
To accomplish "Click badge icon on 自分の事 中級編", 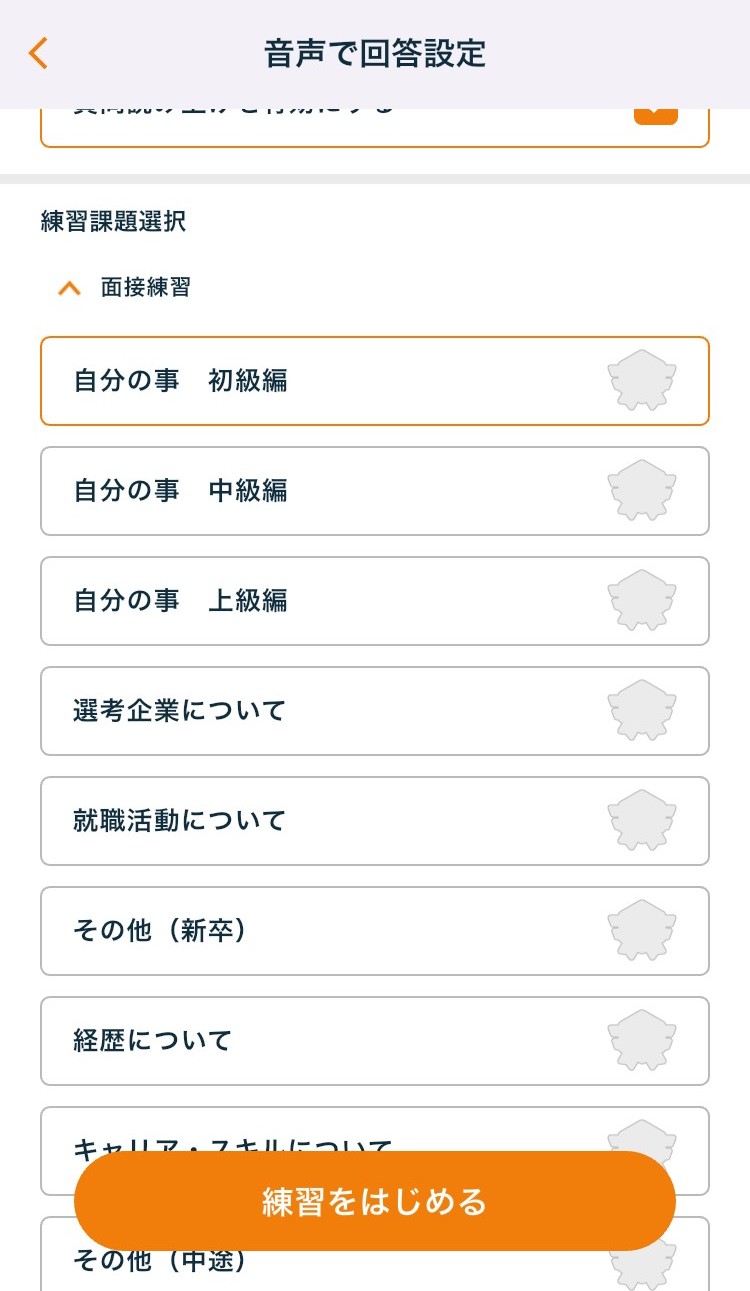I will coord(642,491).
